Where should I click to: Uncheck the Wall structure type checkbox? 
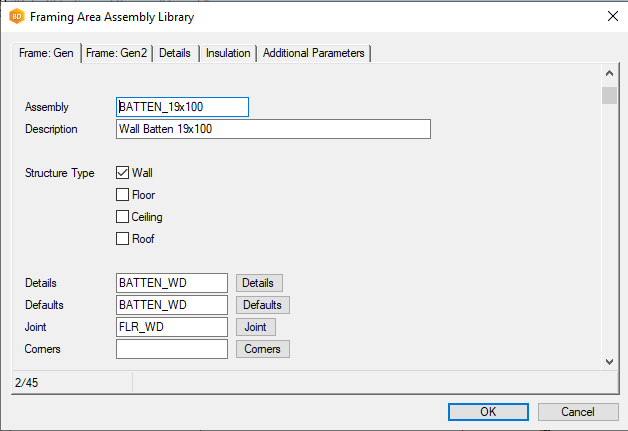123,173
